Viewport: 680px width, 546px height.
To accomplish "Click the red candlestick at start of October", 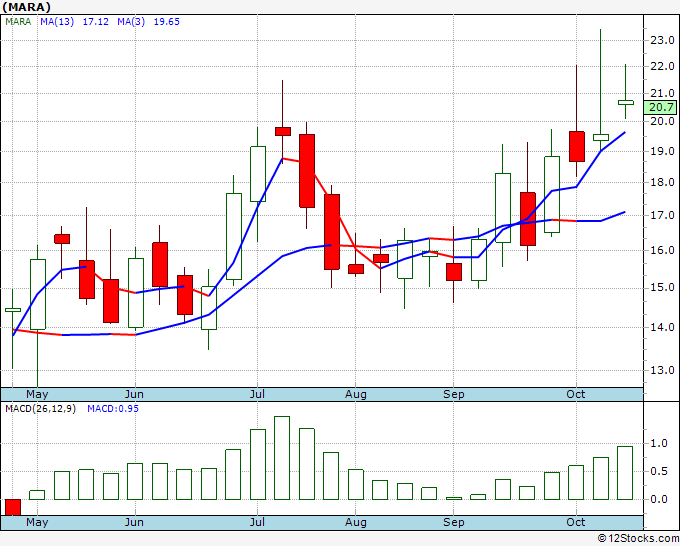I will [576, 146].
